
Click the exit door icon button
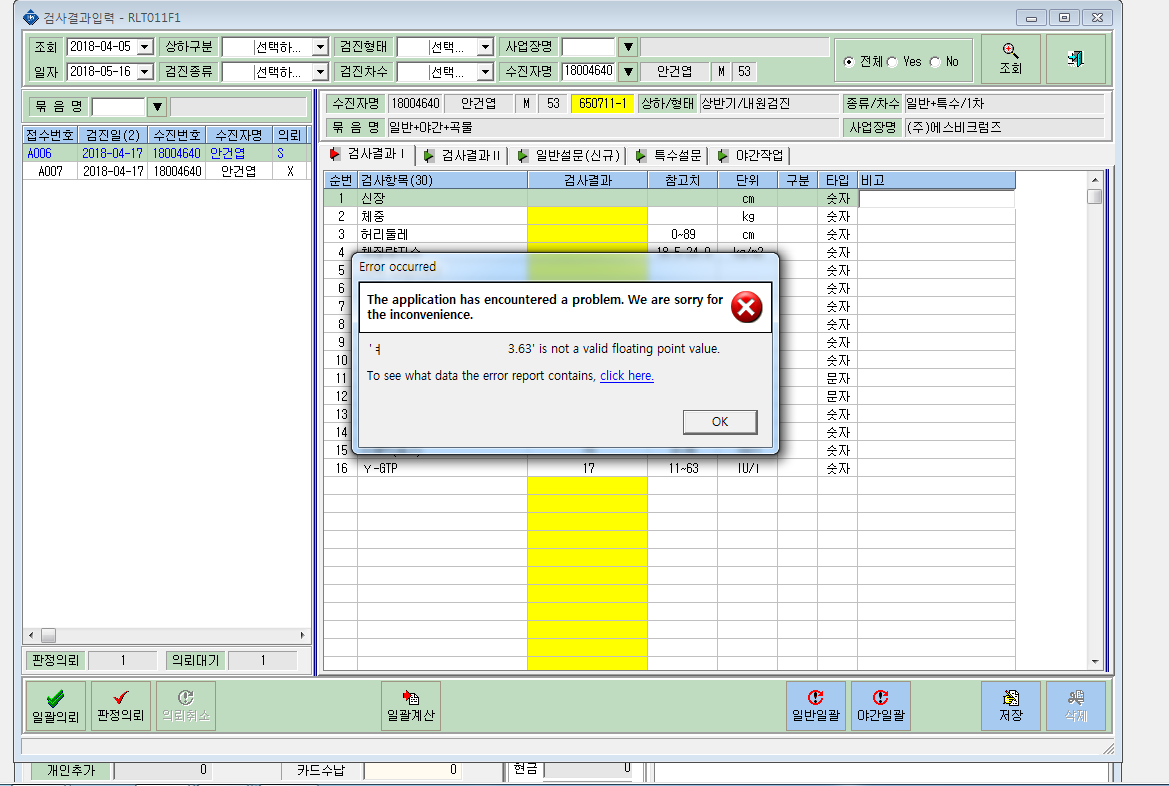click(1075, 59)
